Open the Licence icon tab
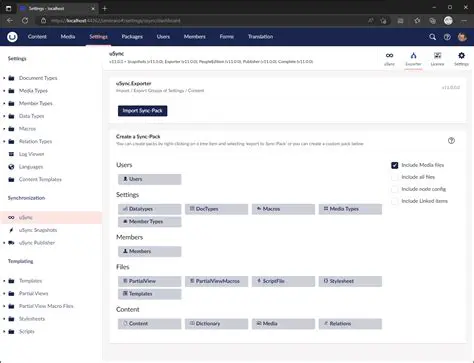This screenshot has height=363, width=474. [x=437, y=58]
